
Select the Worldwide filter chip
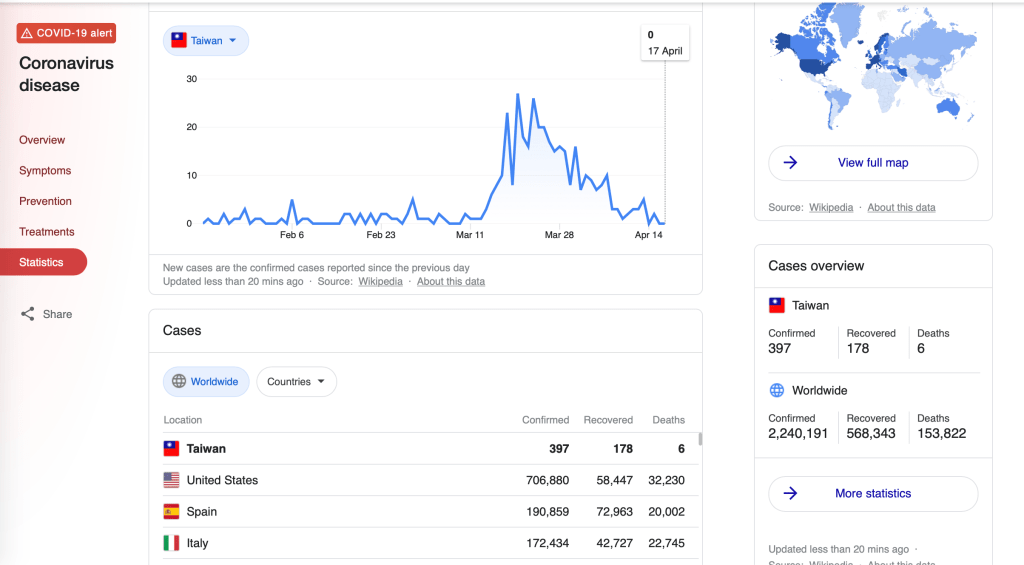pos(206,382)
